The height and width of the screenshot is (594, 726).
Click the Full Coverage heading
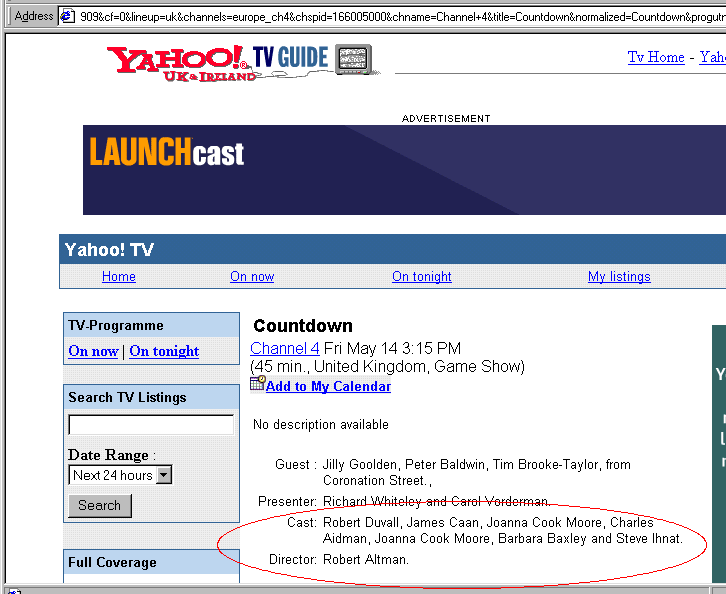pos(113,563)
